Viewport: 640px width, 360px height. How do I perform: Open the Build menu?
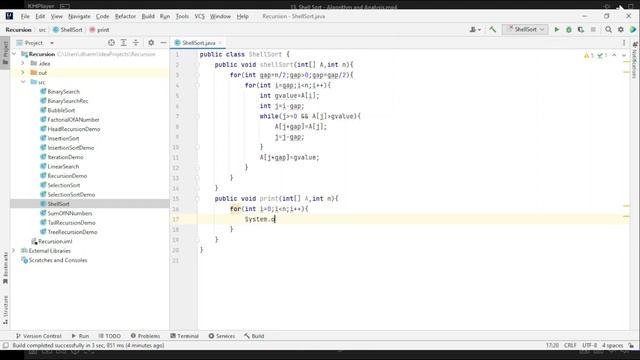(148, 16)
